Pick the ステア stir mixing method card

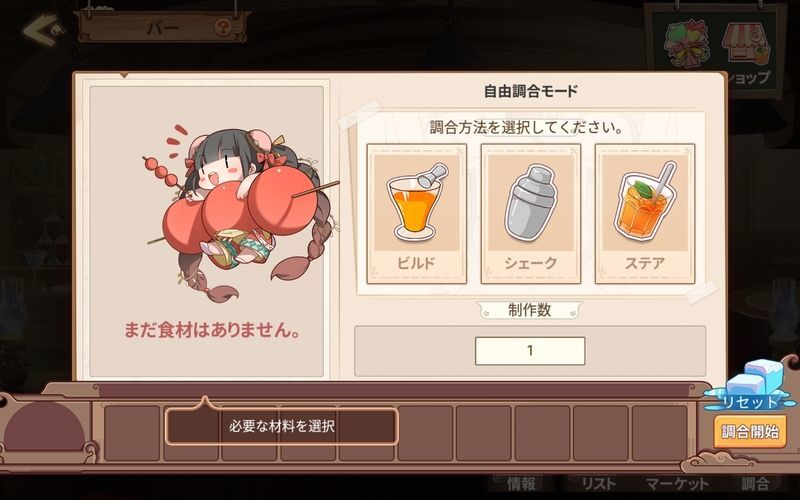[645, 214]
